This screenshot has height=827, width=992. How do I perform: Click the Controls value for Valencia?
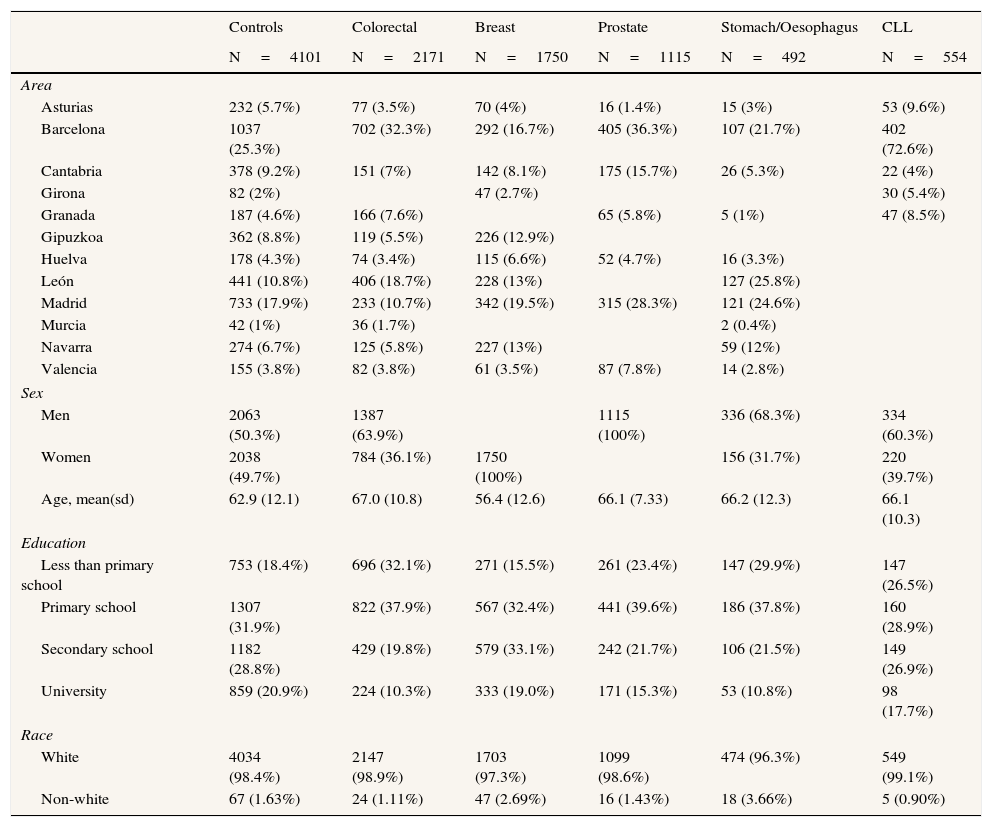click(x=264, y=369)
